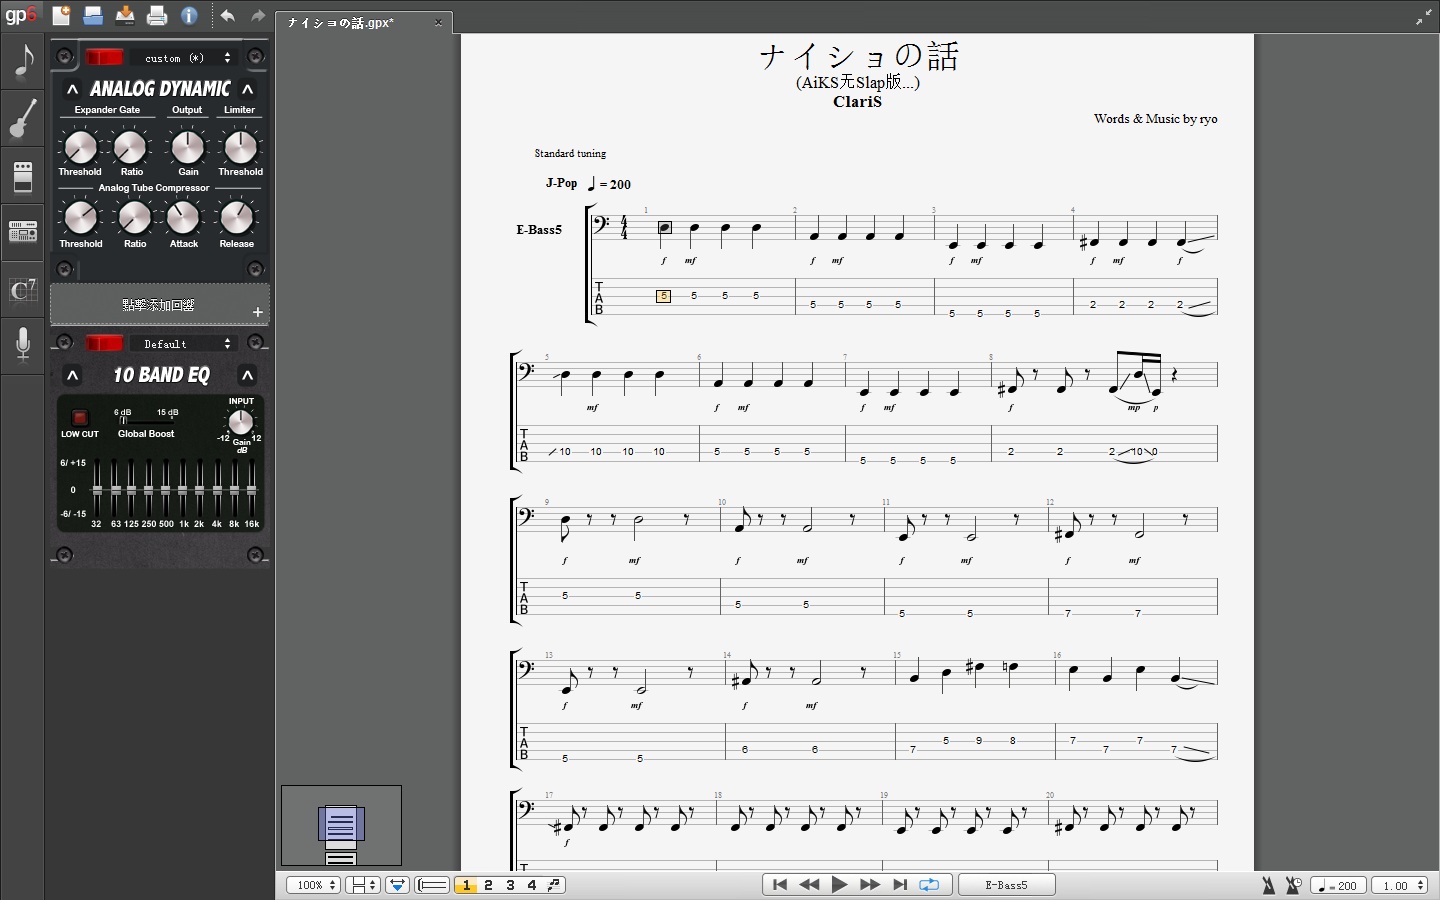
Task: Open the Default EQ preset dropdown
Action: 186,344
